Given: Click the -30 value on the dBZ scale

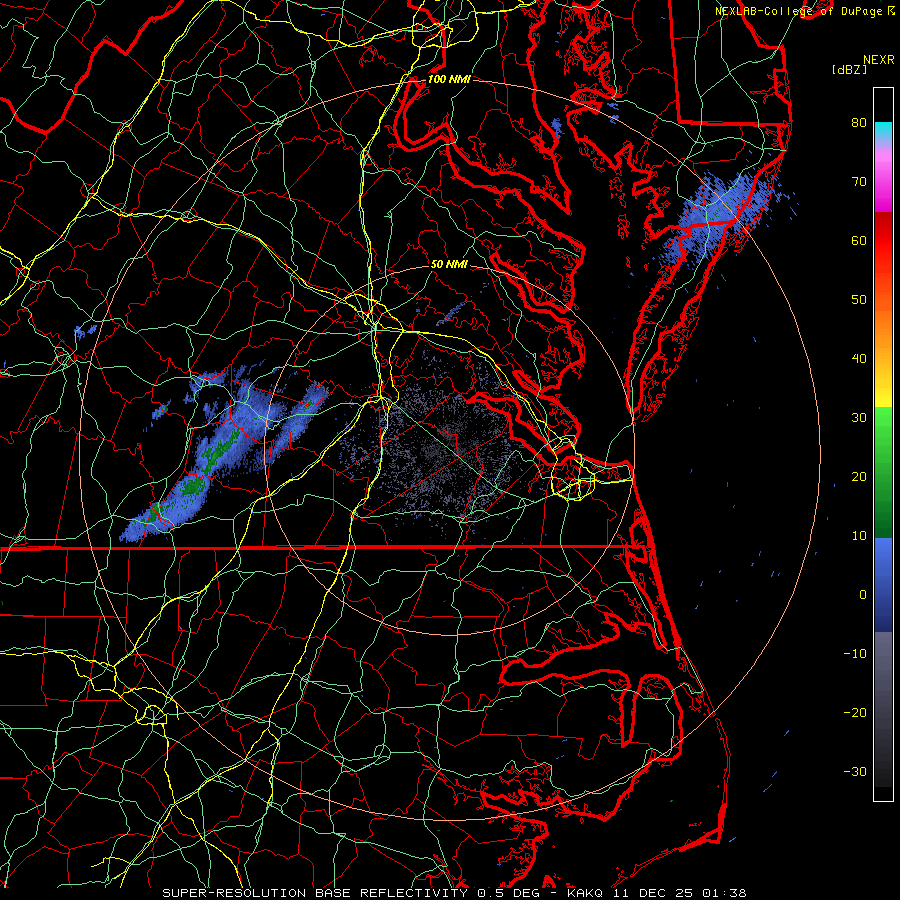Looking at the screenshot, I should 855,771.
